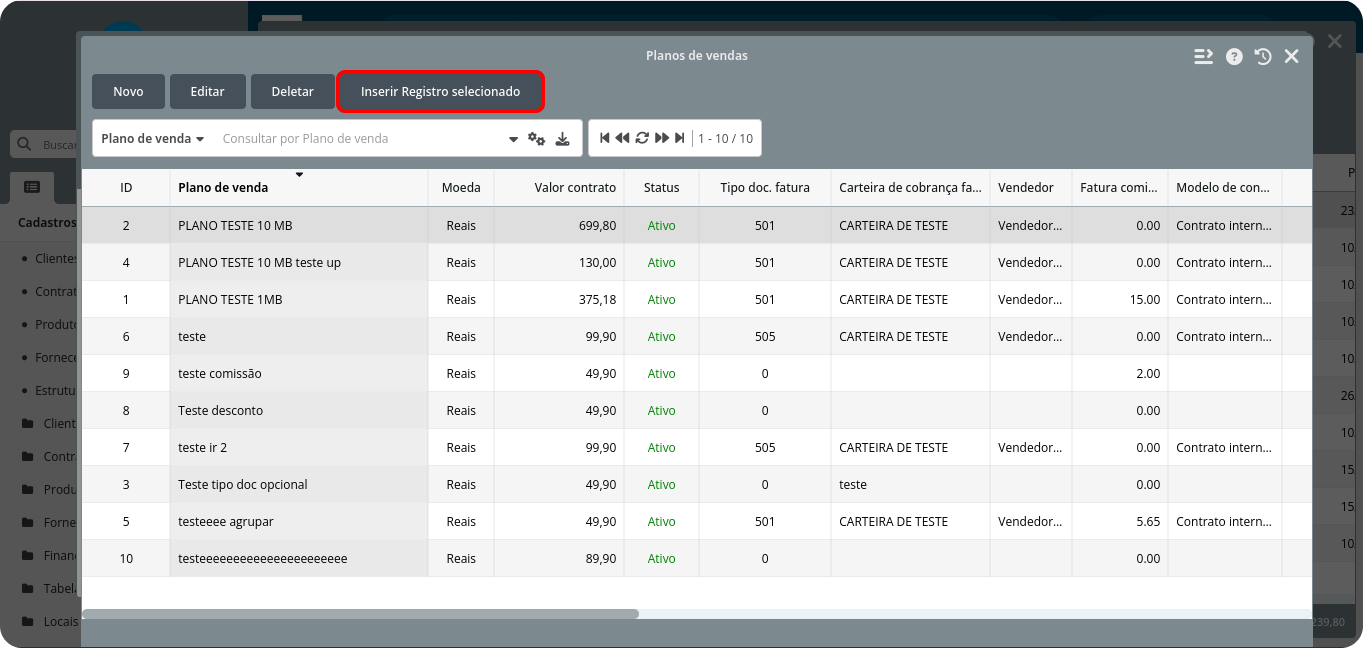This screenshot has height=648, width=1363.
Task: Click the Novo button
Action: pyautogui.click(x=128, y=91)
